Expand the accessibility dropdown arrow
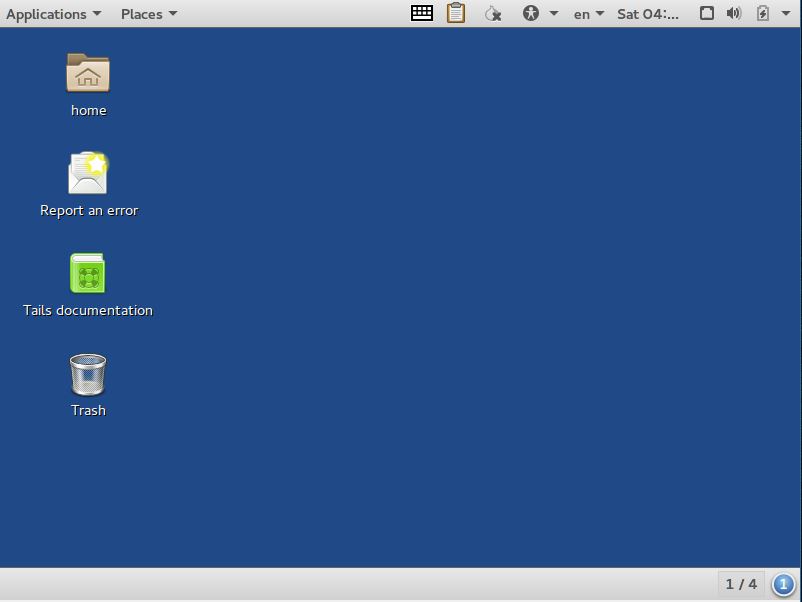The image size is (802, 602). click(x=554, y=13)
